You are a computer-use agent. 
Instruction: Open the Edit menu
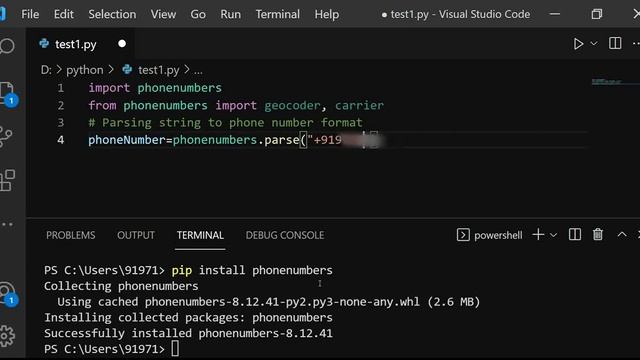pyautogui.click(x=64, y=14)
